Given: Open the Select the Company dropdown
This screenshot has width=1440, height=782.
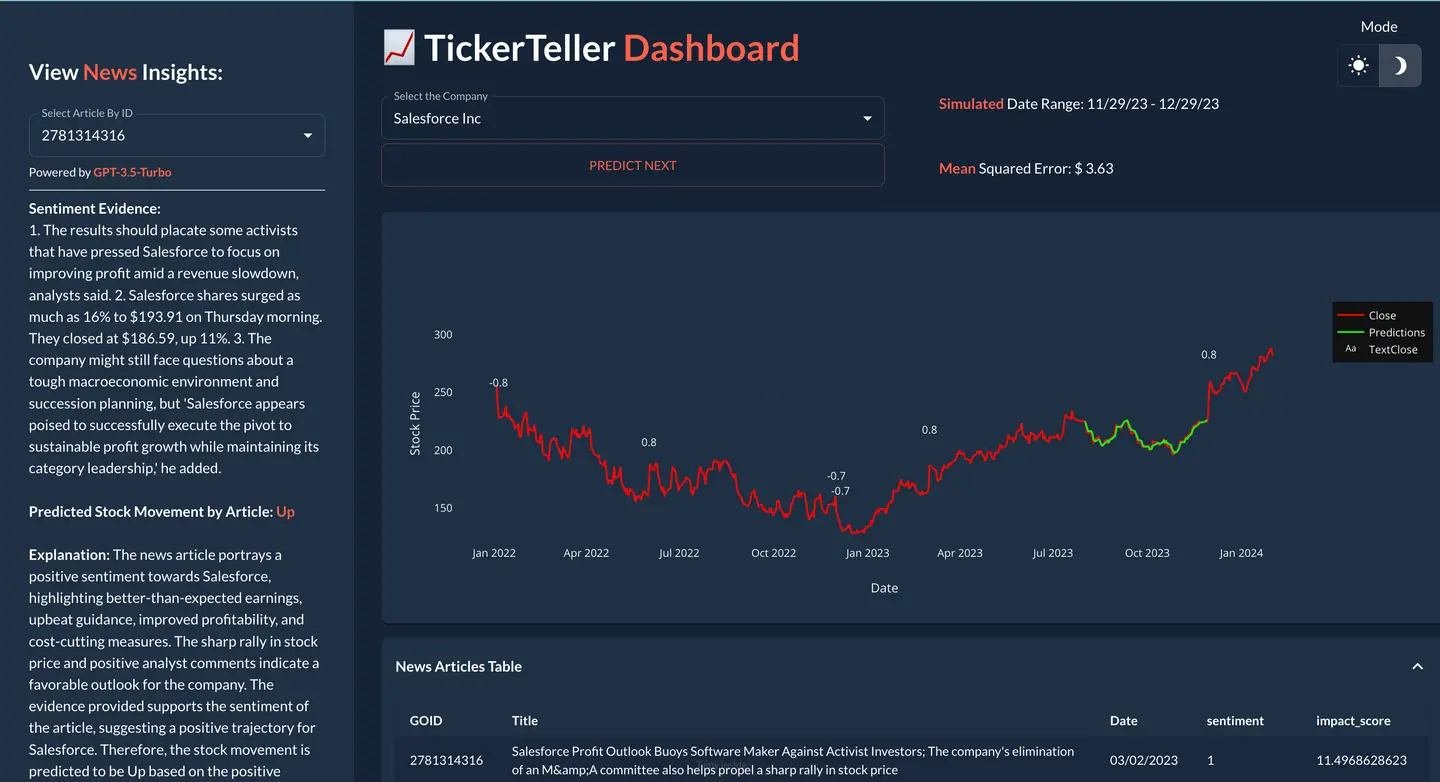Looking at the screenshot, I should [x=633, y=118].
